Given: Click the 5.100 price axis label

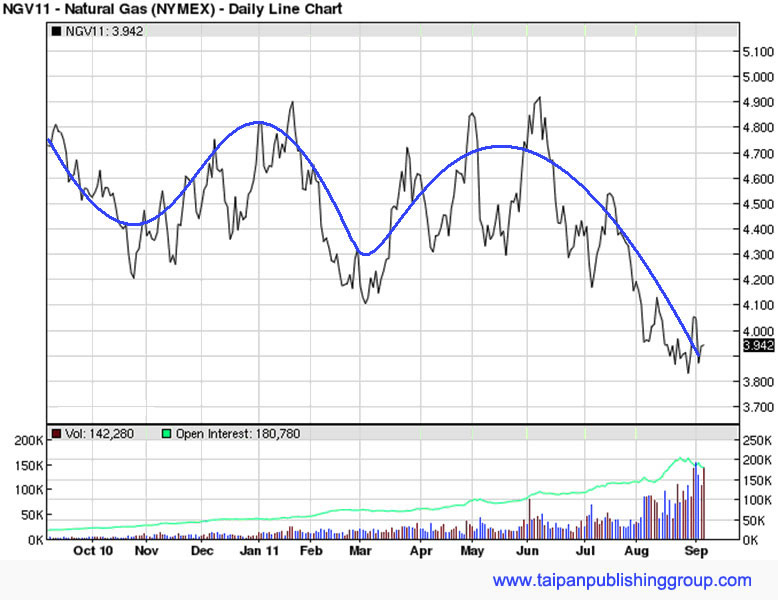Looking at the screenshot, I should pyautogui.click(x=758, y=52).
